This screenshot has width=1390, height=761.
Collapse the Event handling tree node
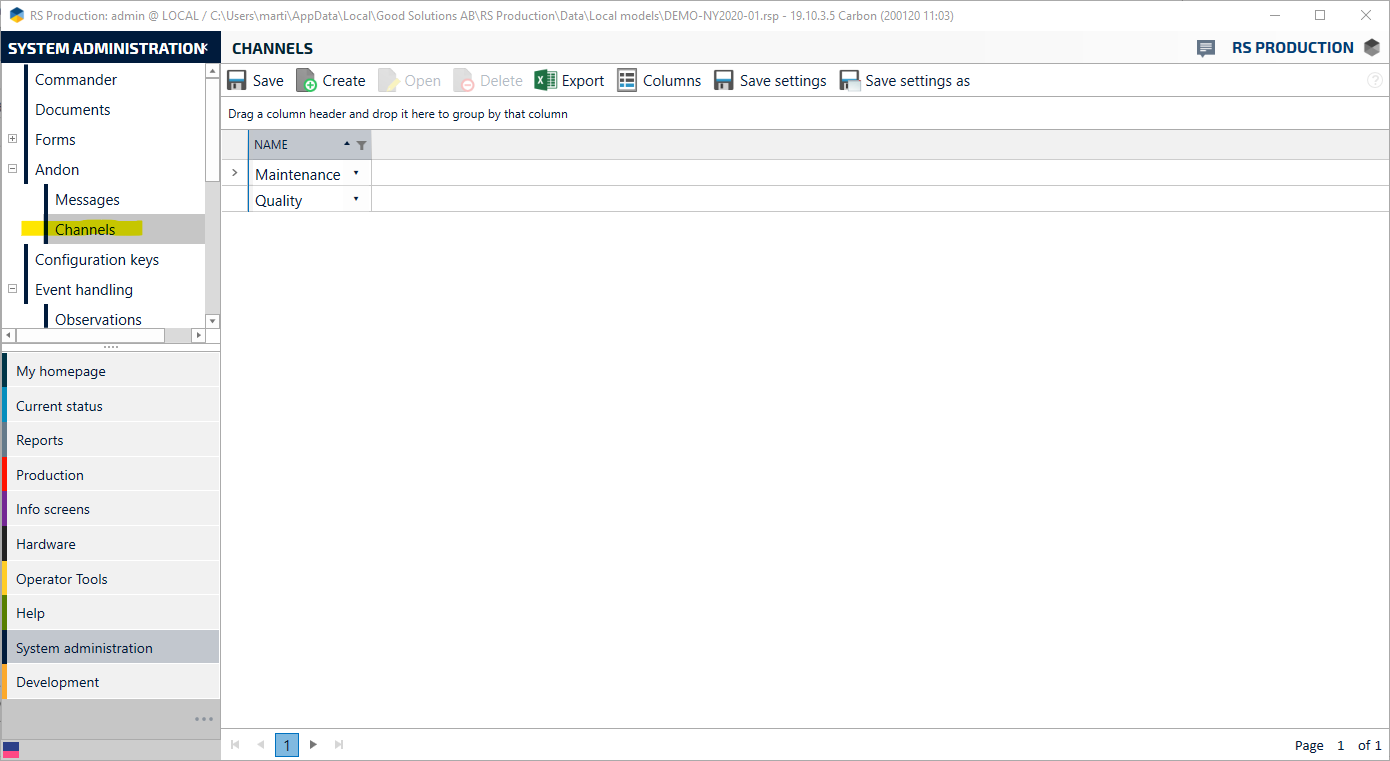pos(13,289)
